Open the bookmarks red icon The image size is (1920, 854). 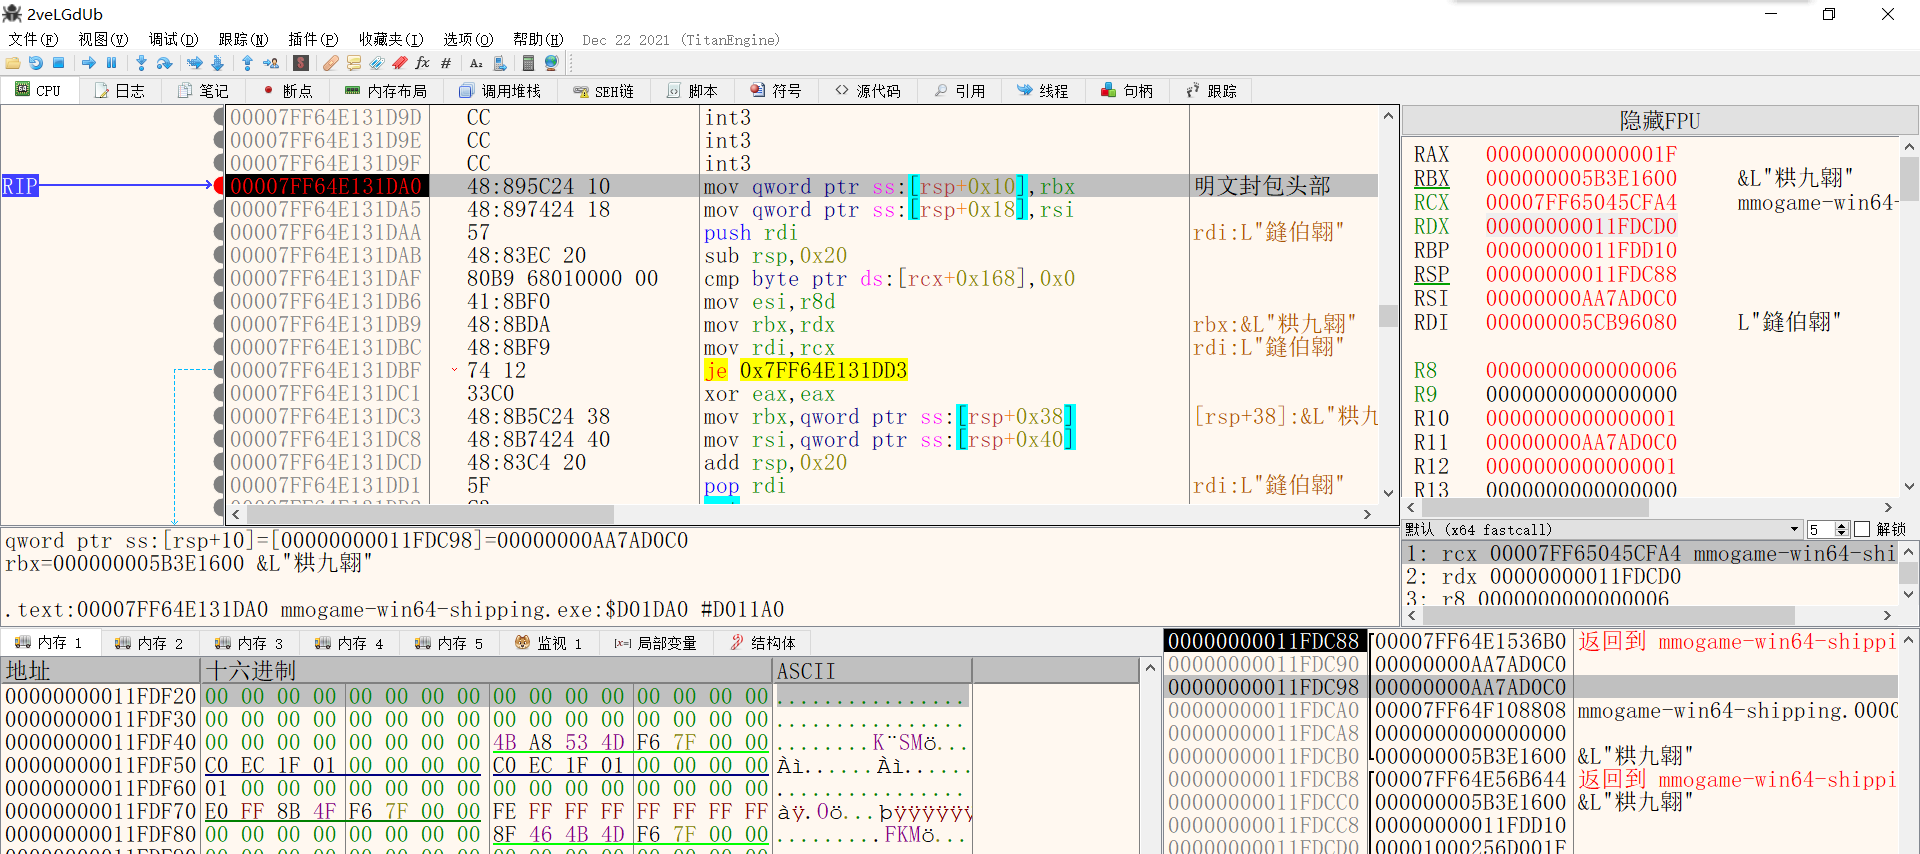coord(400,63)
